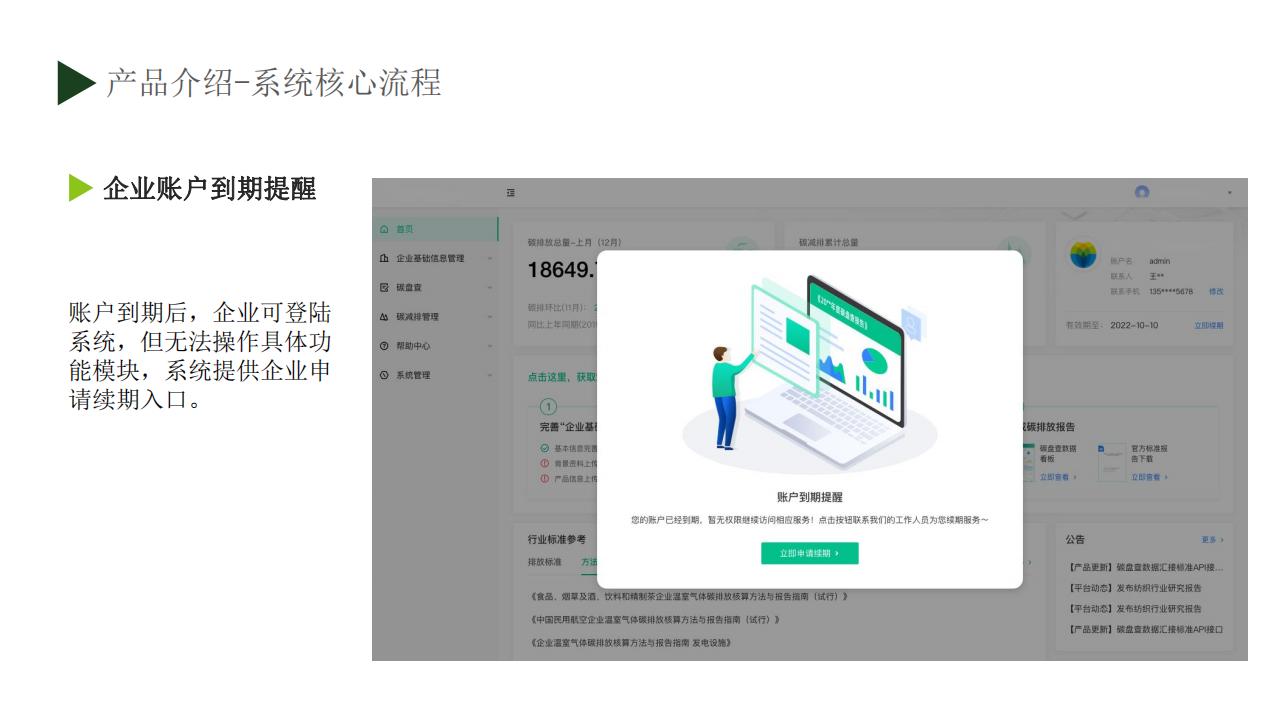This screenshot has height=720, width=1280.
Task: Open the 帮助中心 menu entry
Action: point(414,346)
